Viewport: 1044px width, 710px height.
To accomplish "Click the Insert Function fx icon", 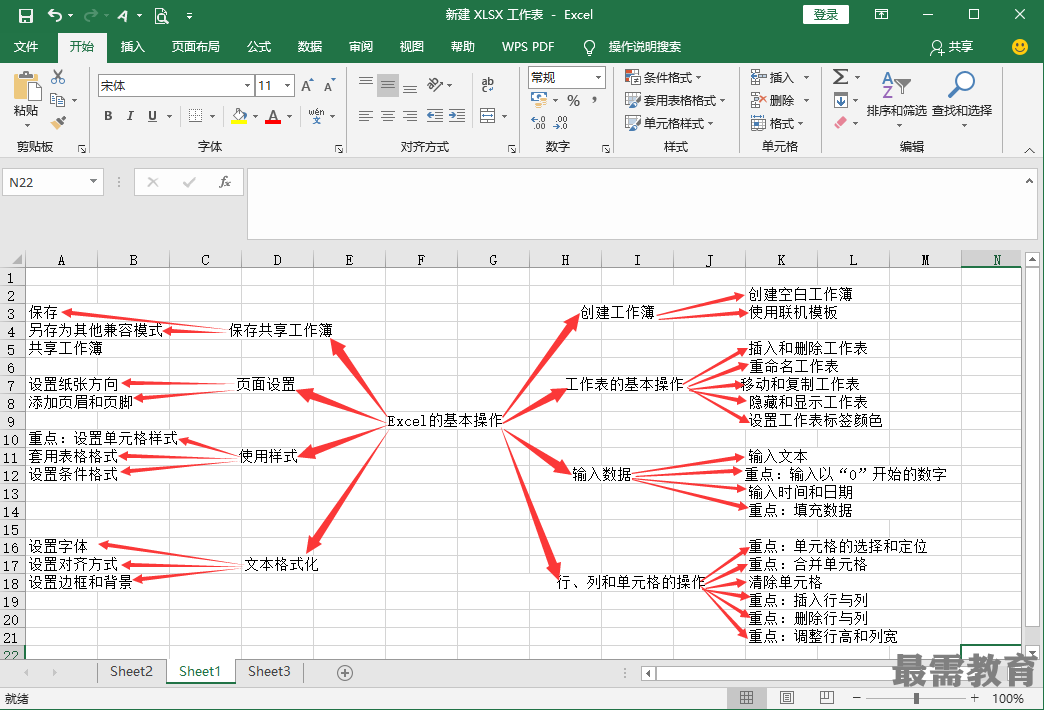I will pyautogui.click(x=225, y=182).
